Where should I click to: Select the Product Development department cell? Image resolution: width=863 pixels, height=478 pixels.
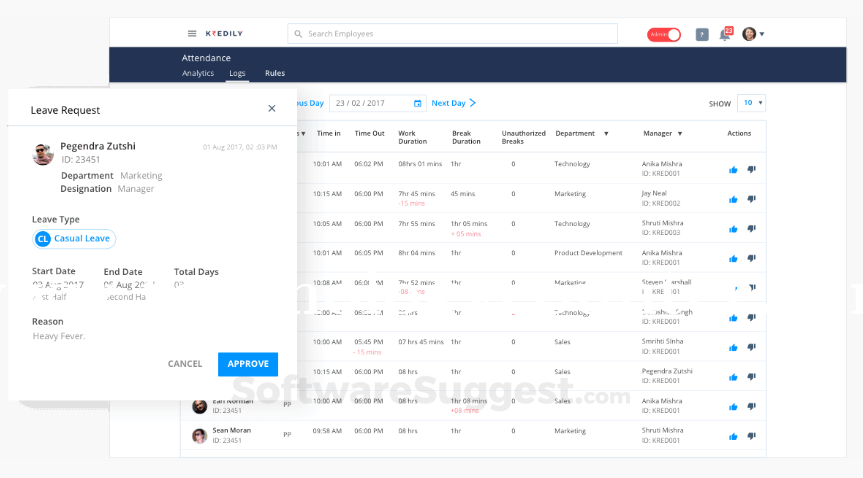pyautogui.click(x=588, y=253)
